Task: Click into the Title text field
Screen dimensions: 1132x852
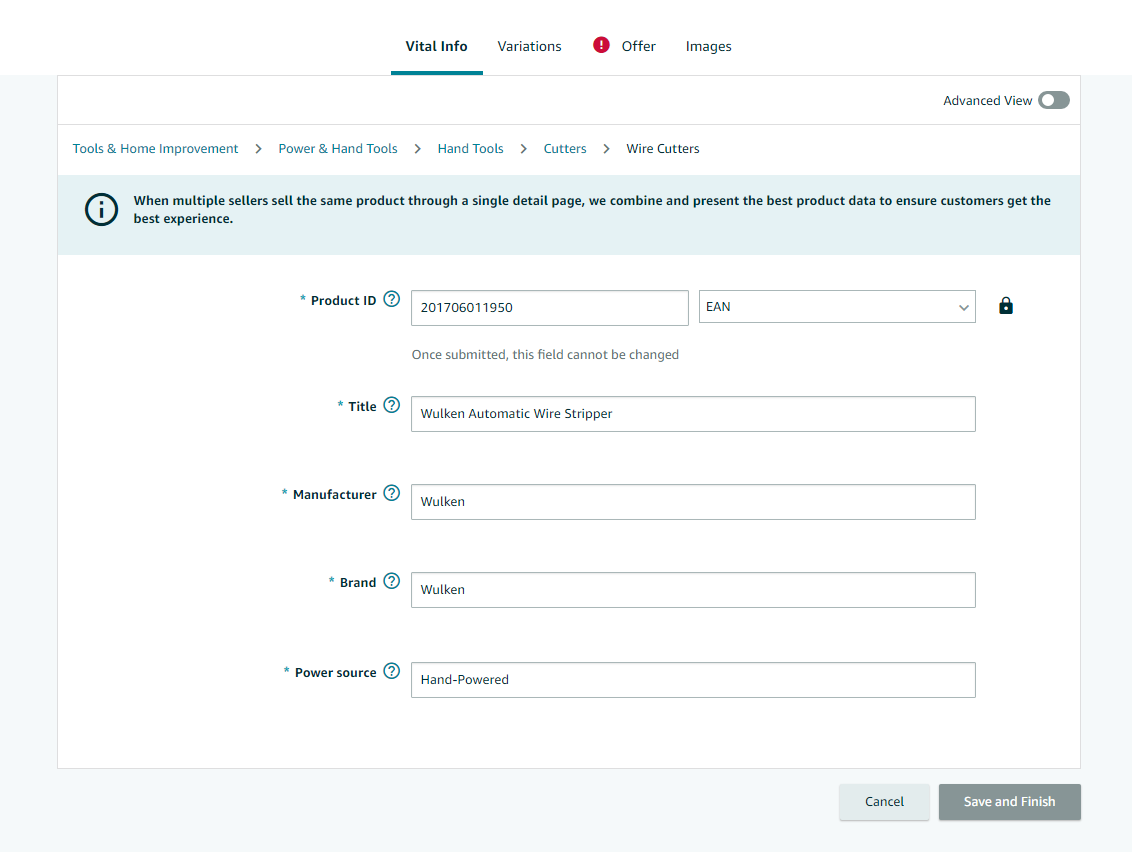Action: (x=692, y=413)
